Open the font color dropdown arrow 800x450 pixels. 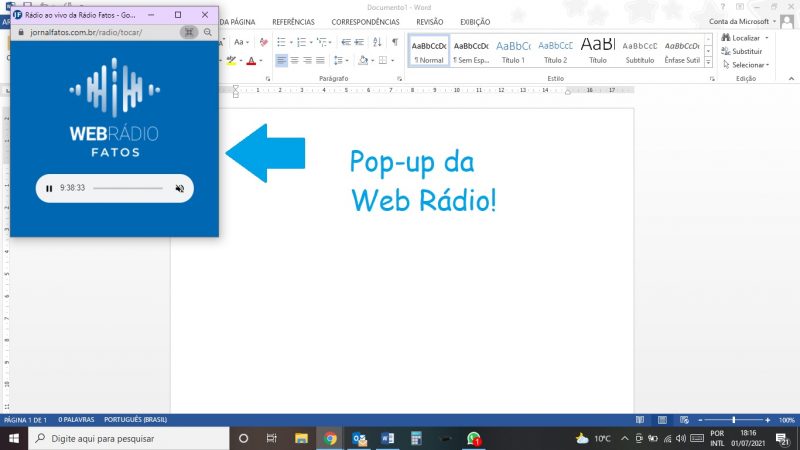tap(261, 61)
